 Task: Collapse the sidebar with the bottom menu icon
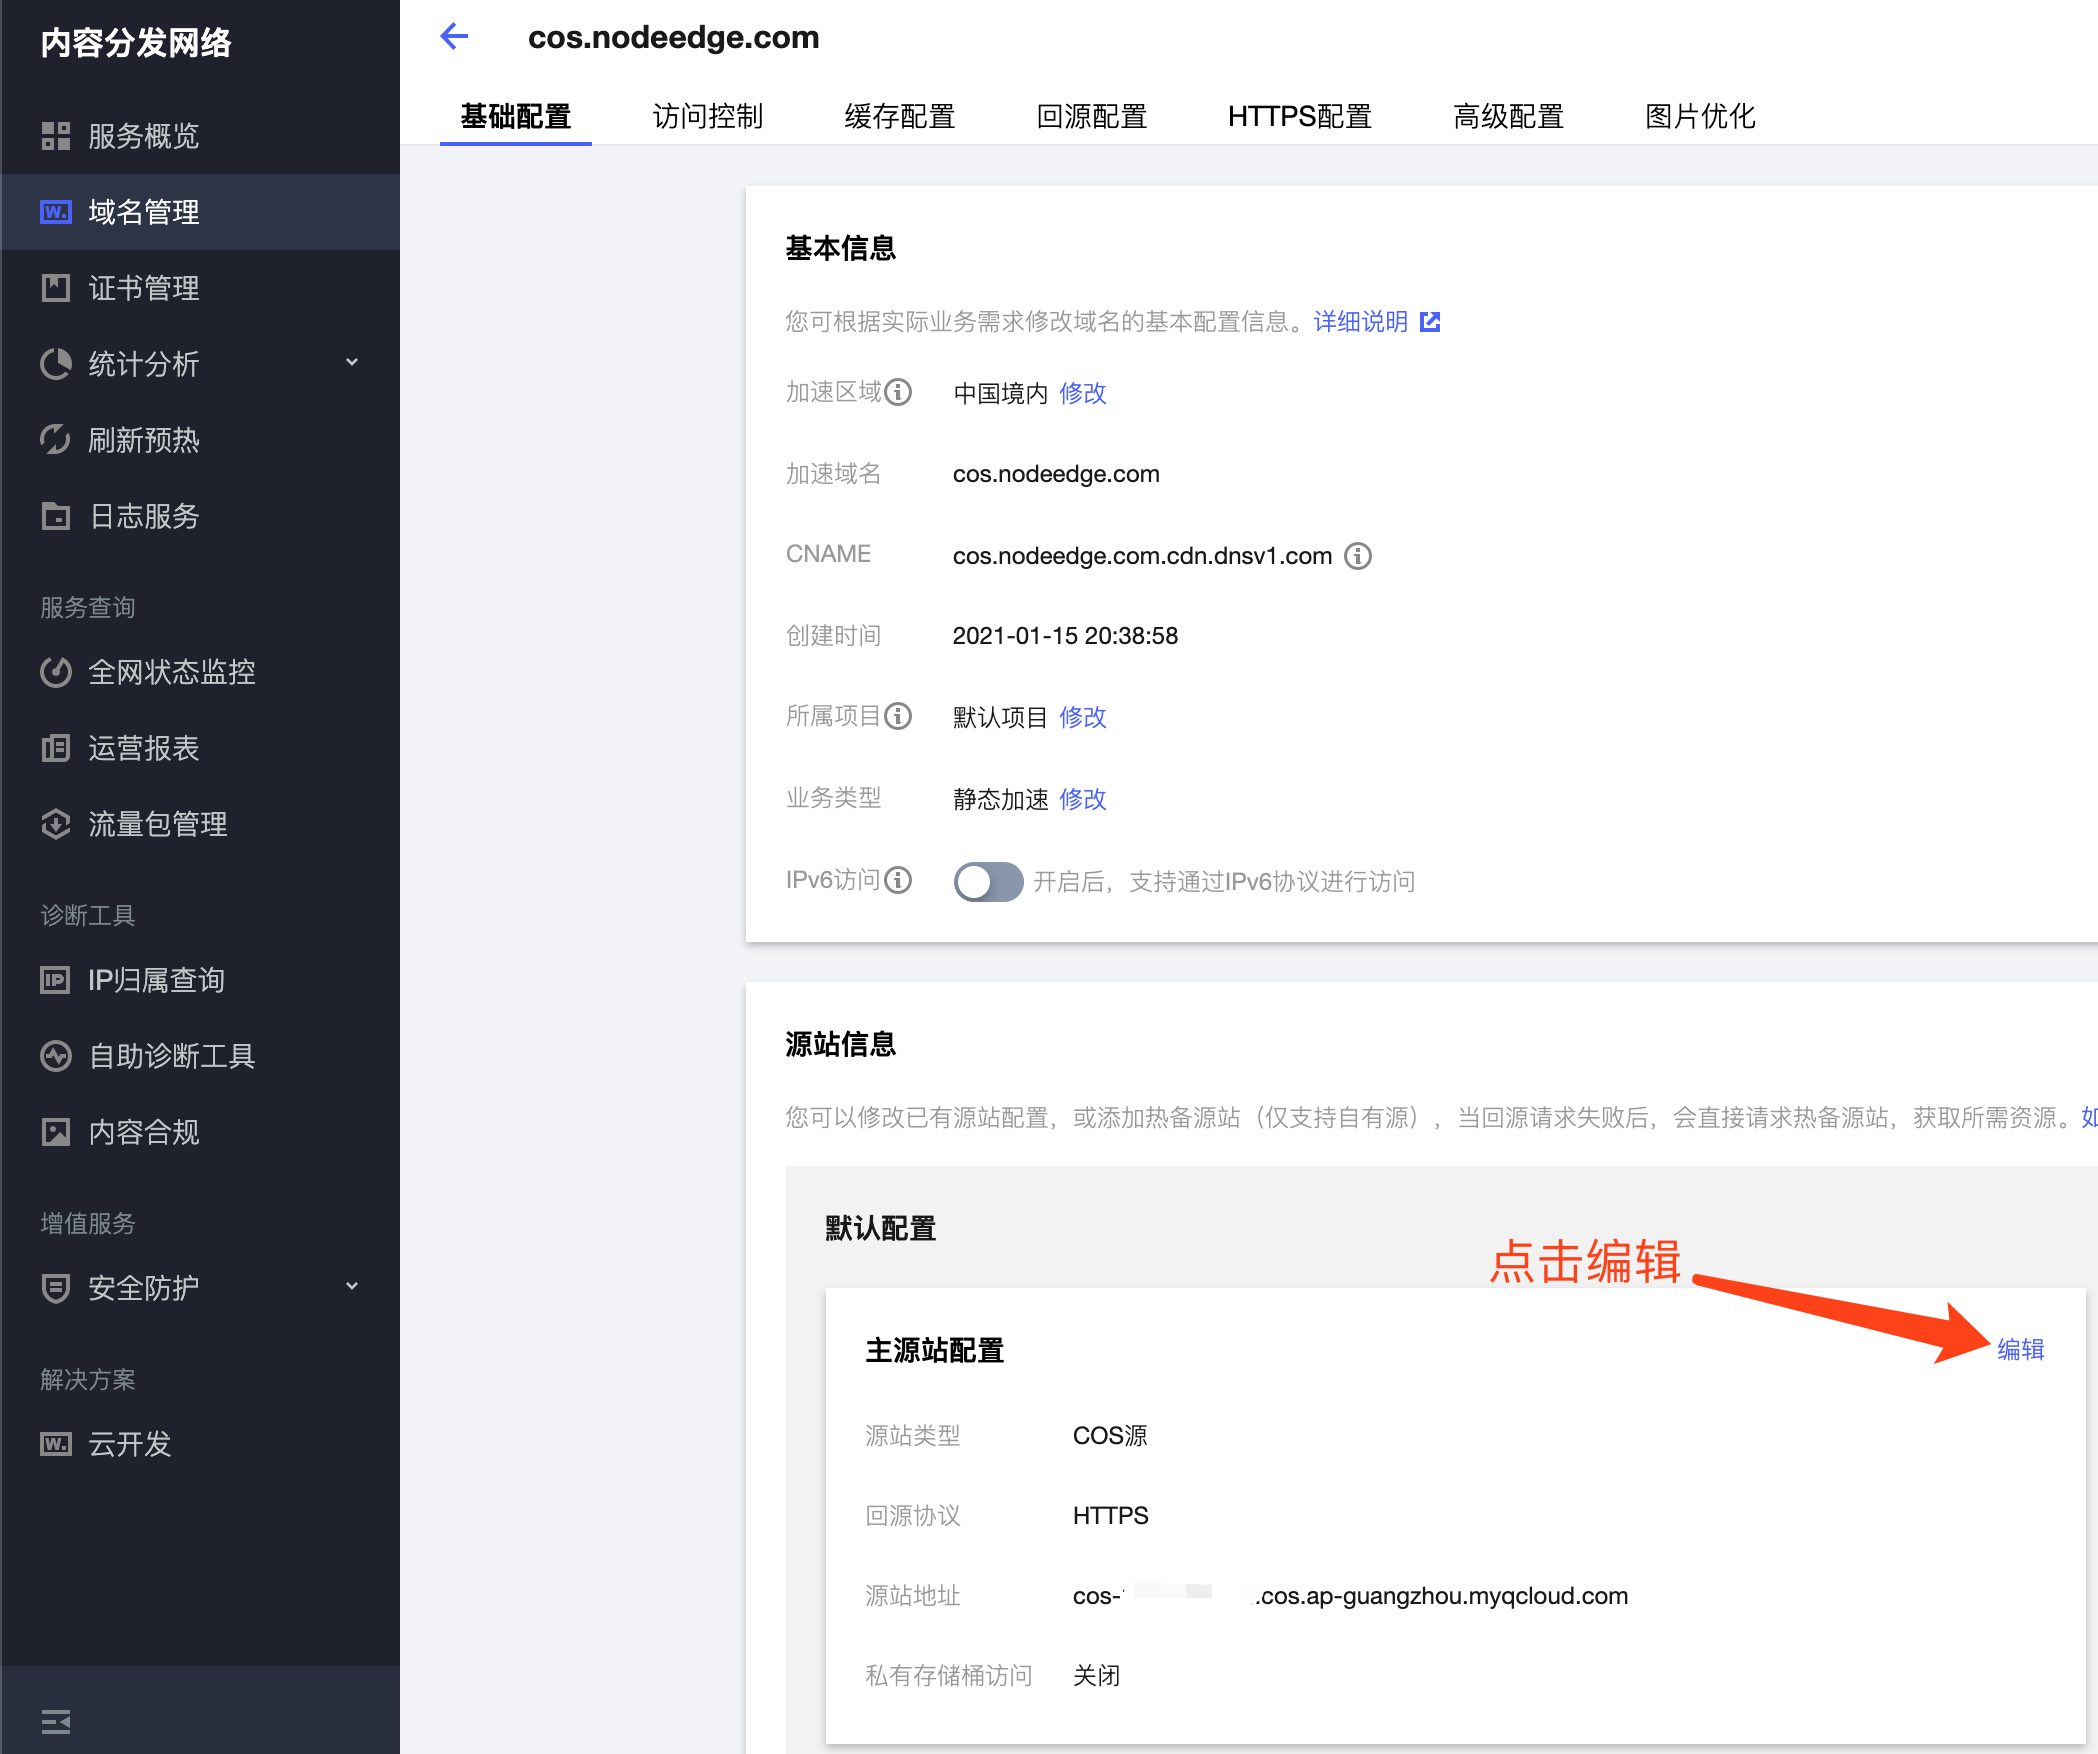(x=56, y=1722)
